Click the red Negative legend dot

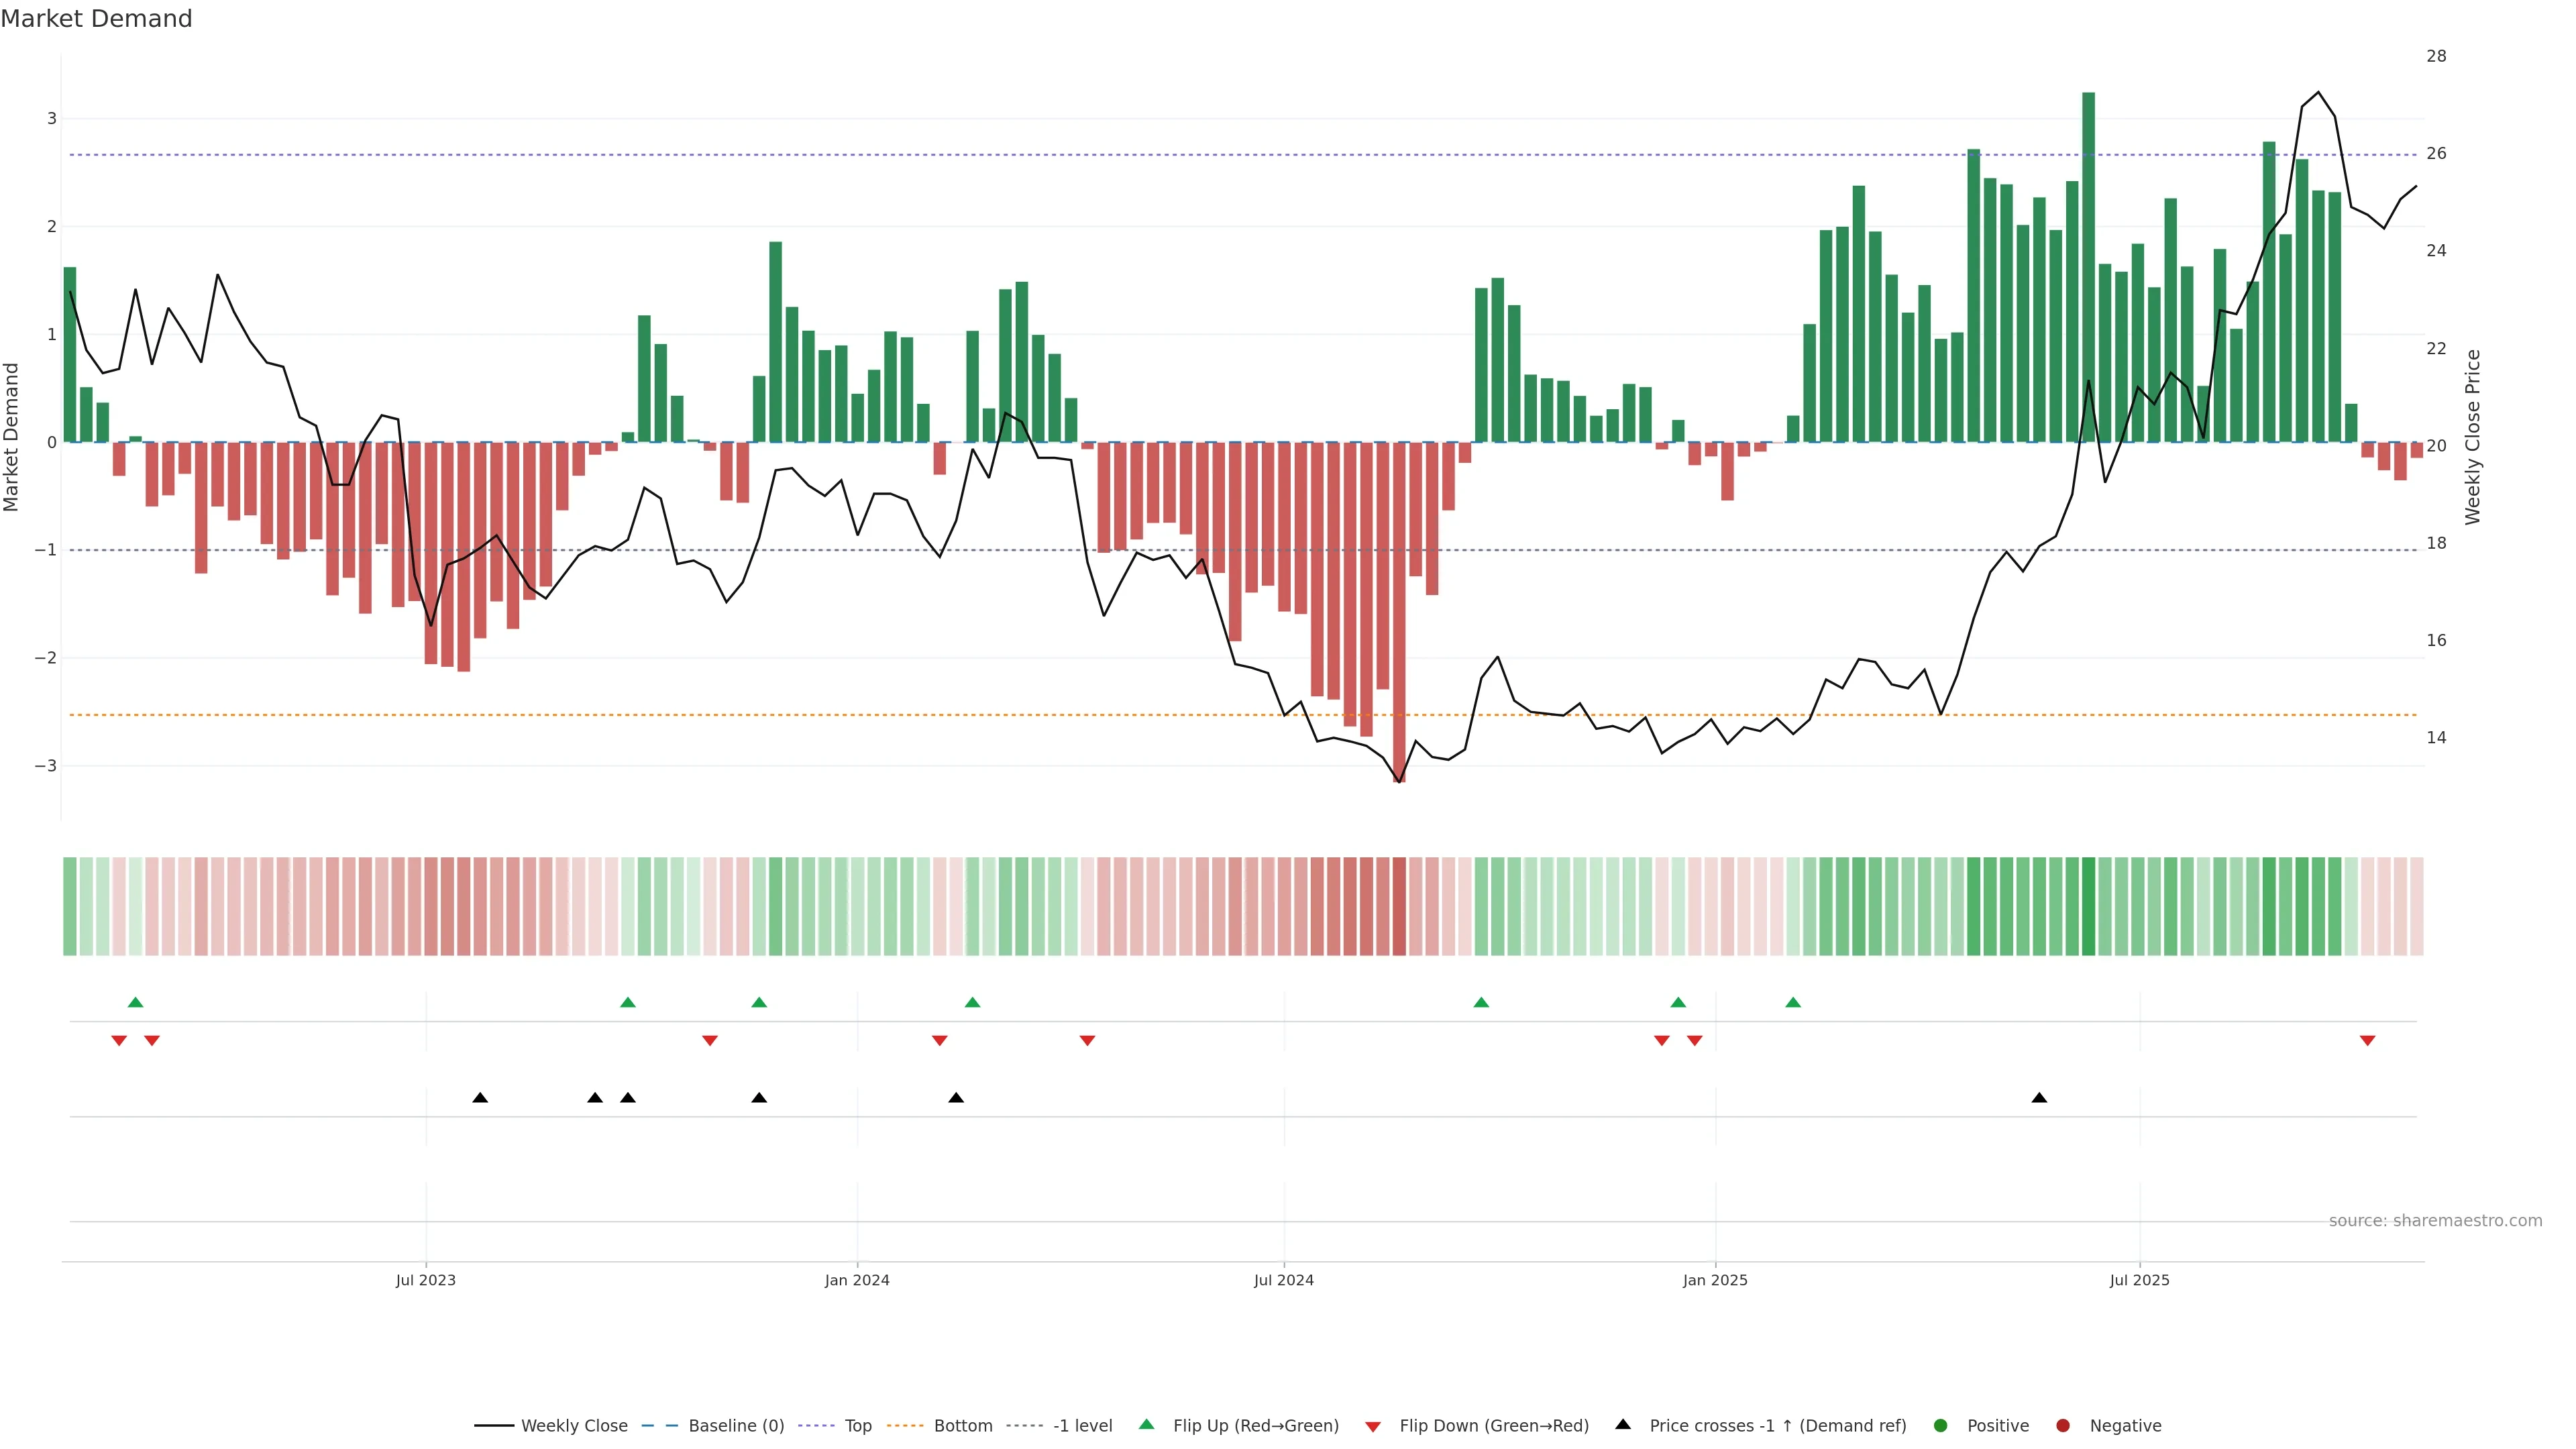click(x=2063, y=1426)
